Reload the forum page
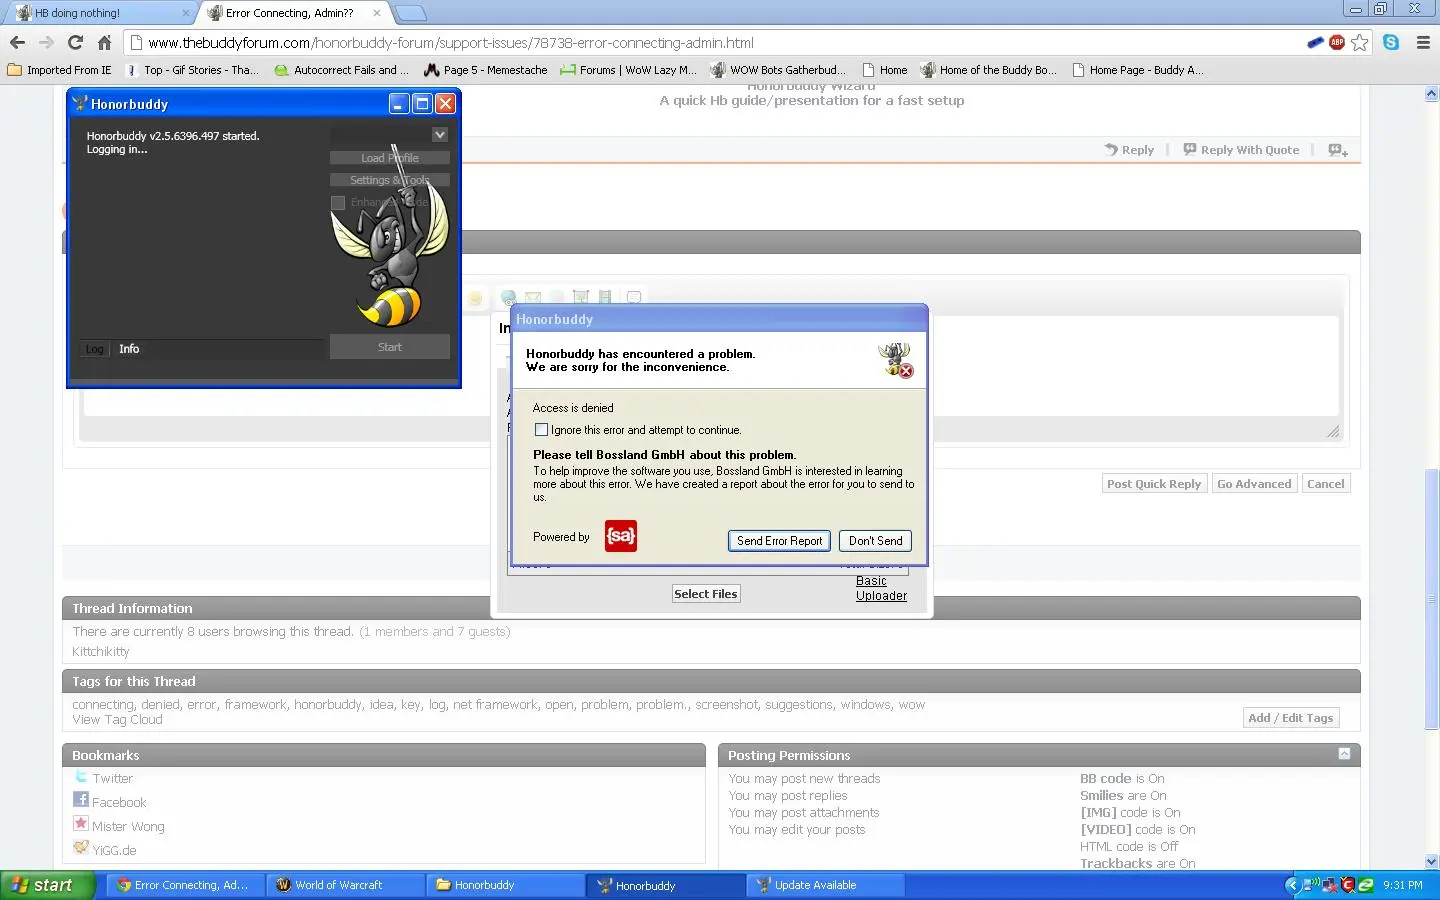 tap(75, 43)
